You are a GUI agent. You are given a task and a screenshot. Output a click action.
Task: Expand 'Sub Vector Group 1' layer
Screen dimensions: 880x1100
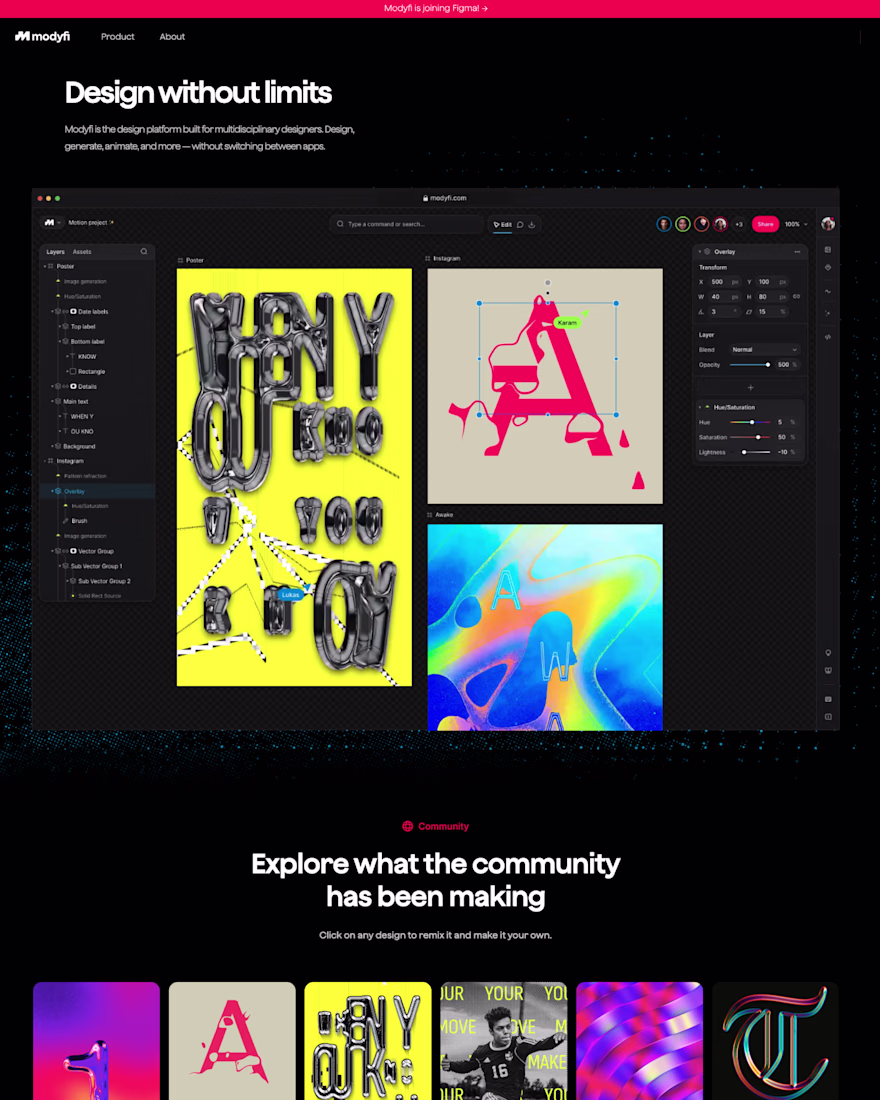pyautogui.click(x=60, y=566)
